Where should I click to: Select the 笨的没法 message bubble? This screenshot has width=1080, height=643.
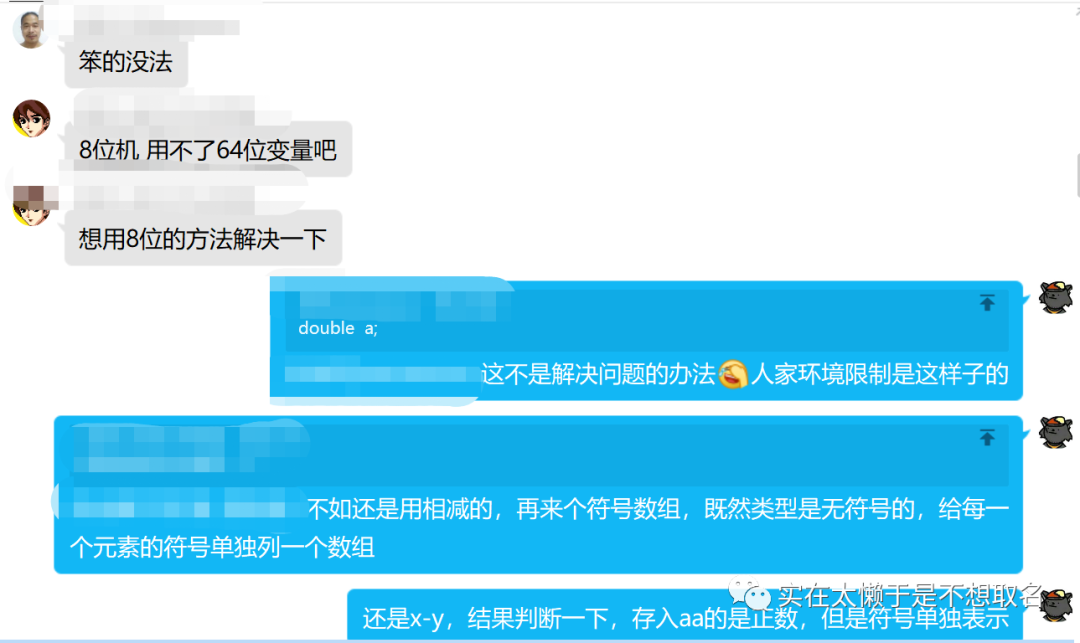tap(126, 62)
